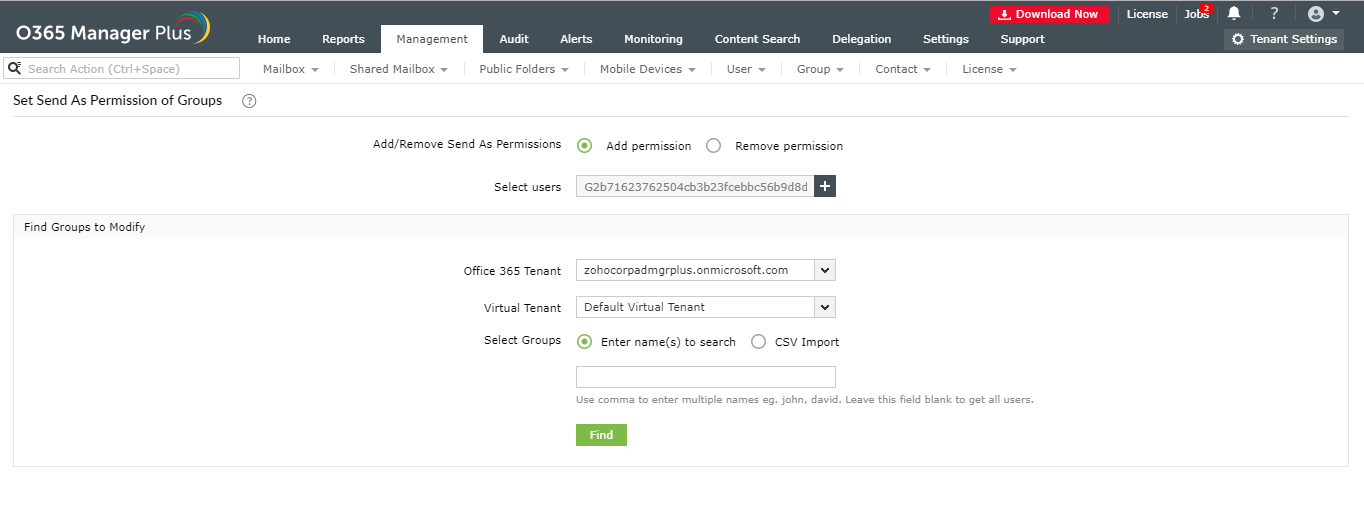Viewport: 1364px width, 512px height.
Task: Expand the User management dropdown
Action: pyautogui.click(x=746, y=69)
